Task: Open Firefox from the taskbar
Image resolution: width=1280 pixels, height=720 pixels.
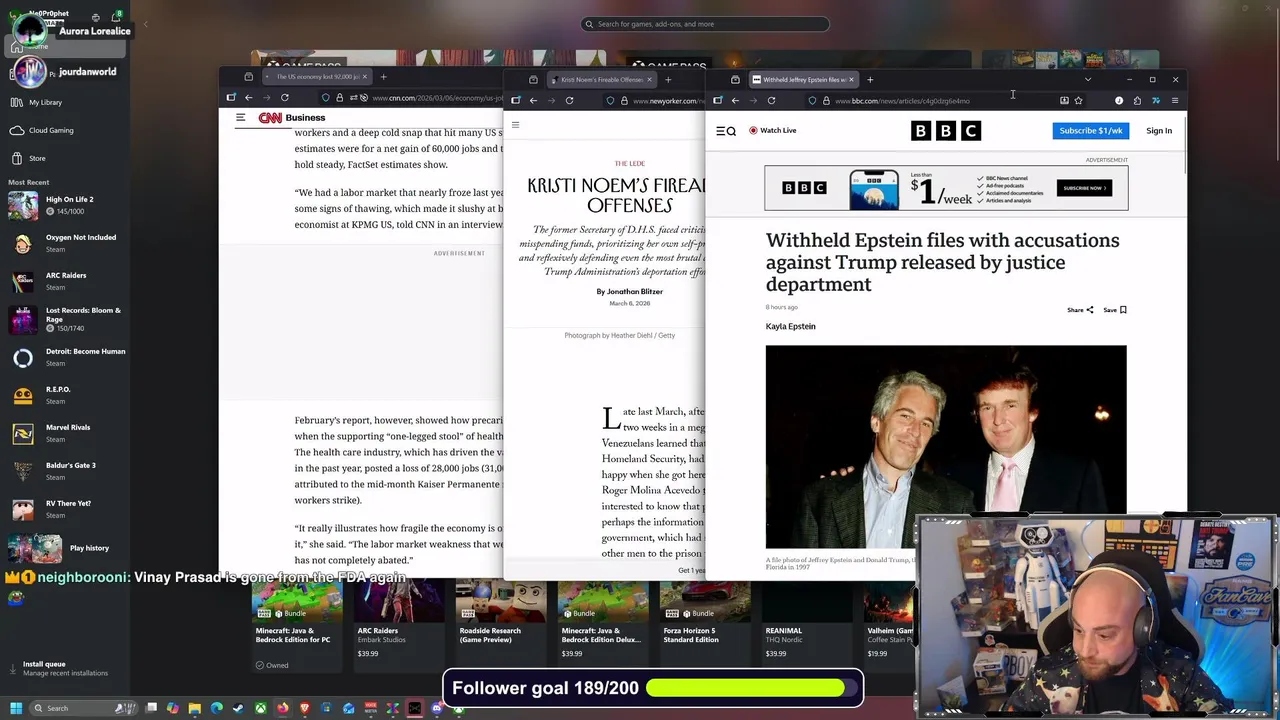Action: tap(282, 708)
